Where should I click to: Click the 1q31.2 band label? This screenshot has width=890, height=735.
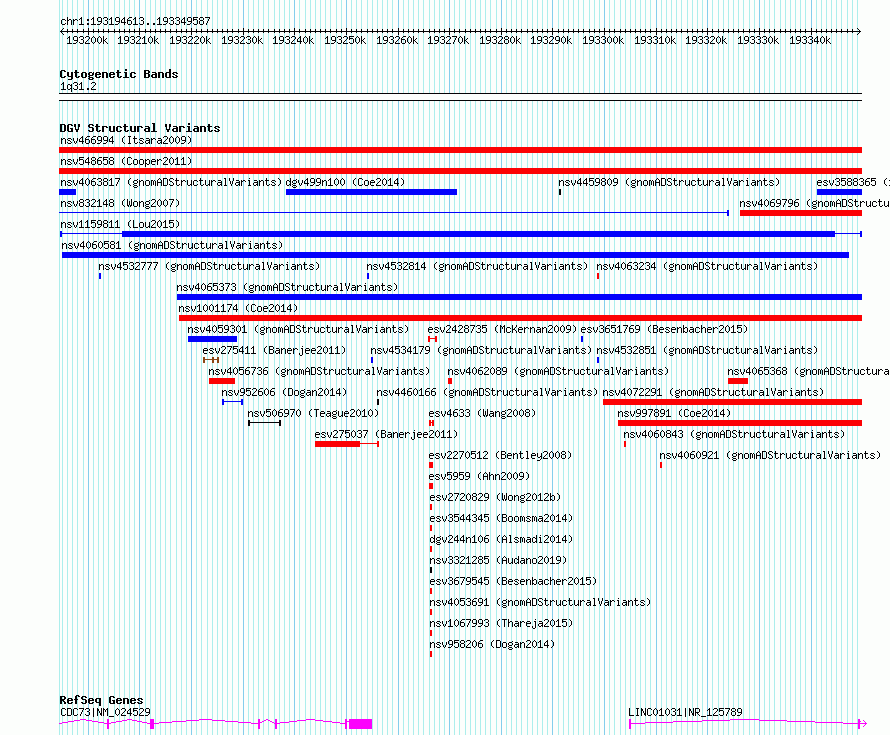[x=78, y=86]
